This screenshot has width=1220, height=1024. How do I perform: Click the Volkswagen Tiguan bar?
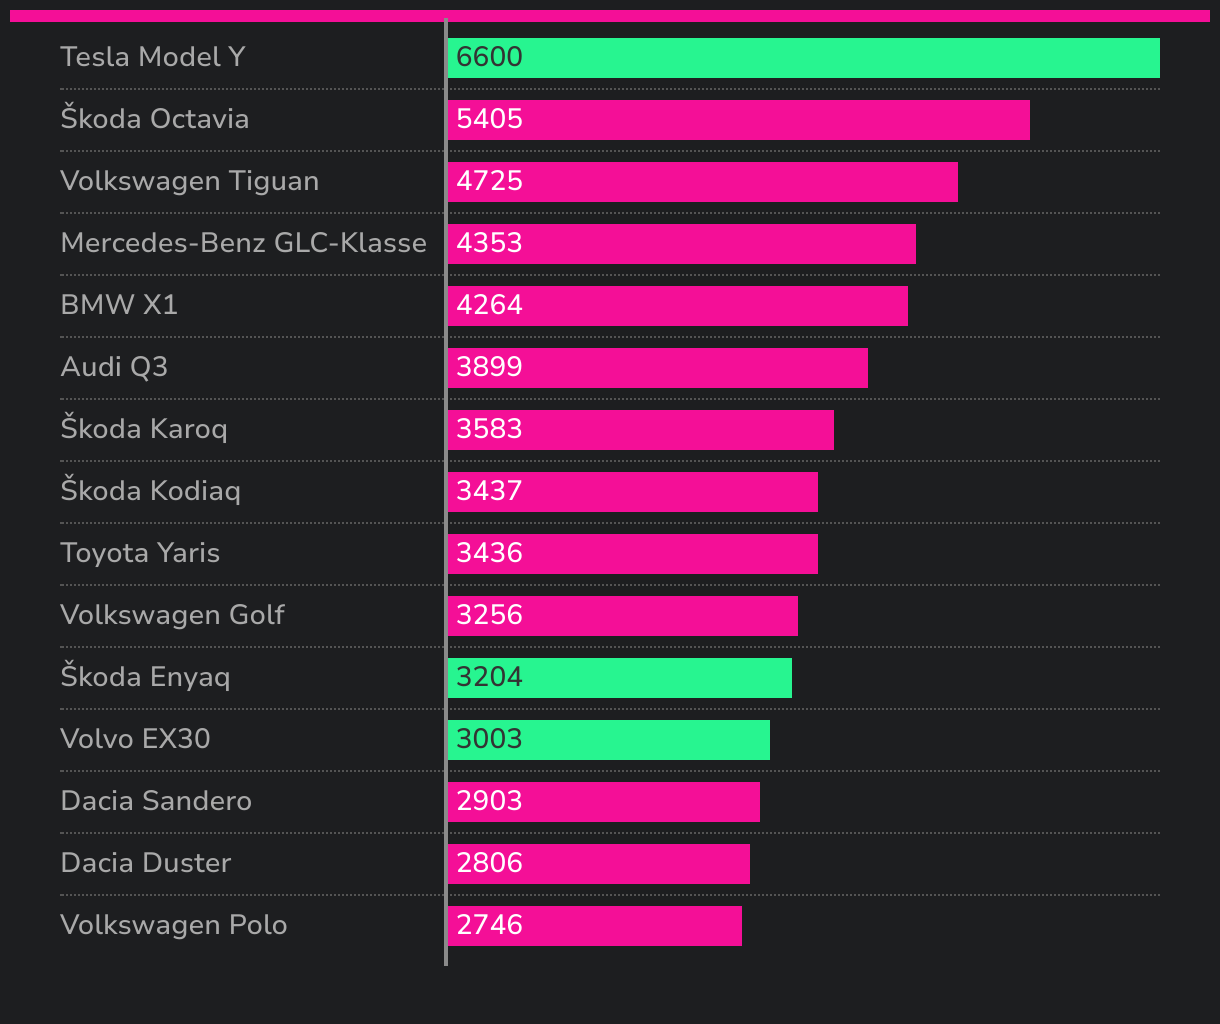click(x=703, y=182)
